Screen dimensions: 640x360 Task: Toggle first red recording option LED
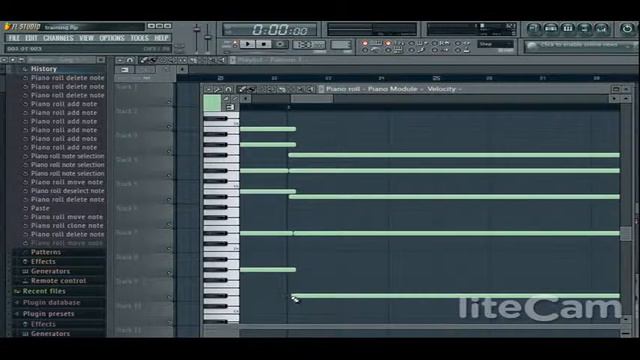365,43
